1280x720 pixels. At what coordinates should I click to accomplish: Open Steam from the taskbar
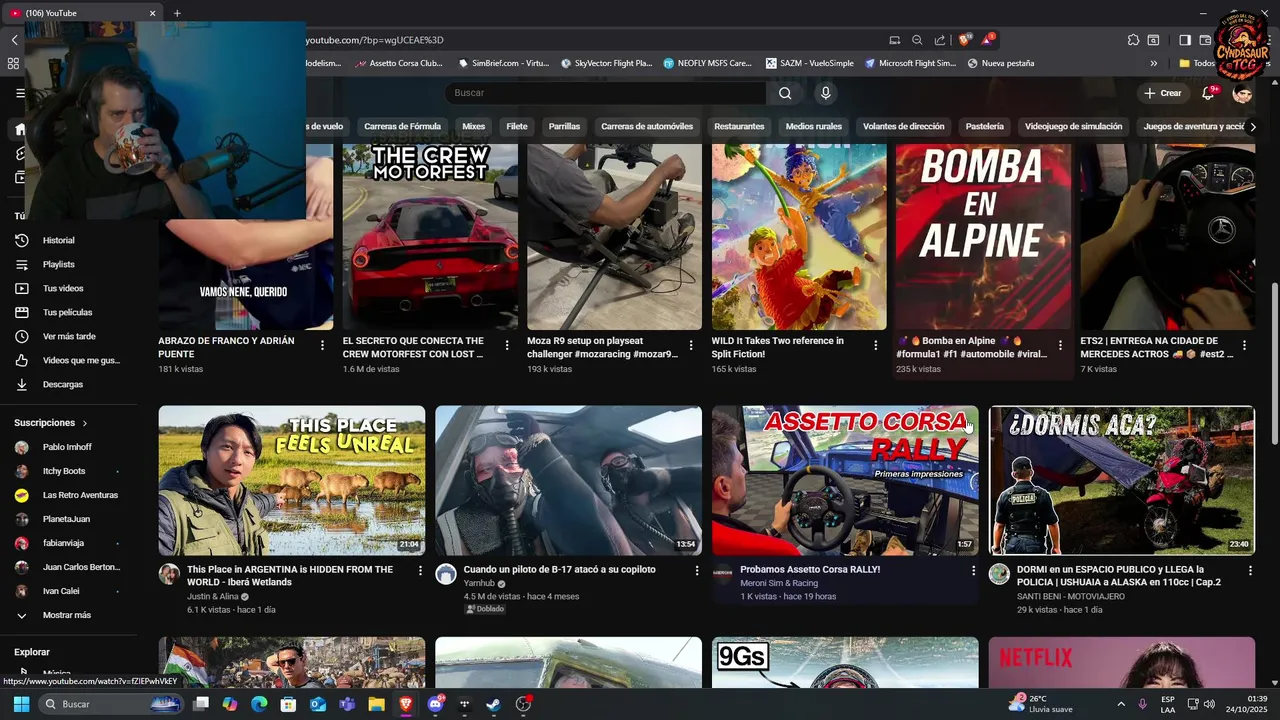point(493,704)
